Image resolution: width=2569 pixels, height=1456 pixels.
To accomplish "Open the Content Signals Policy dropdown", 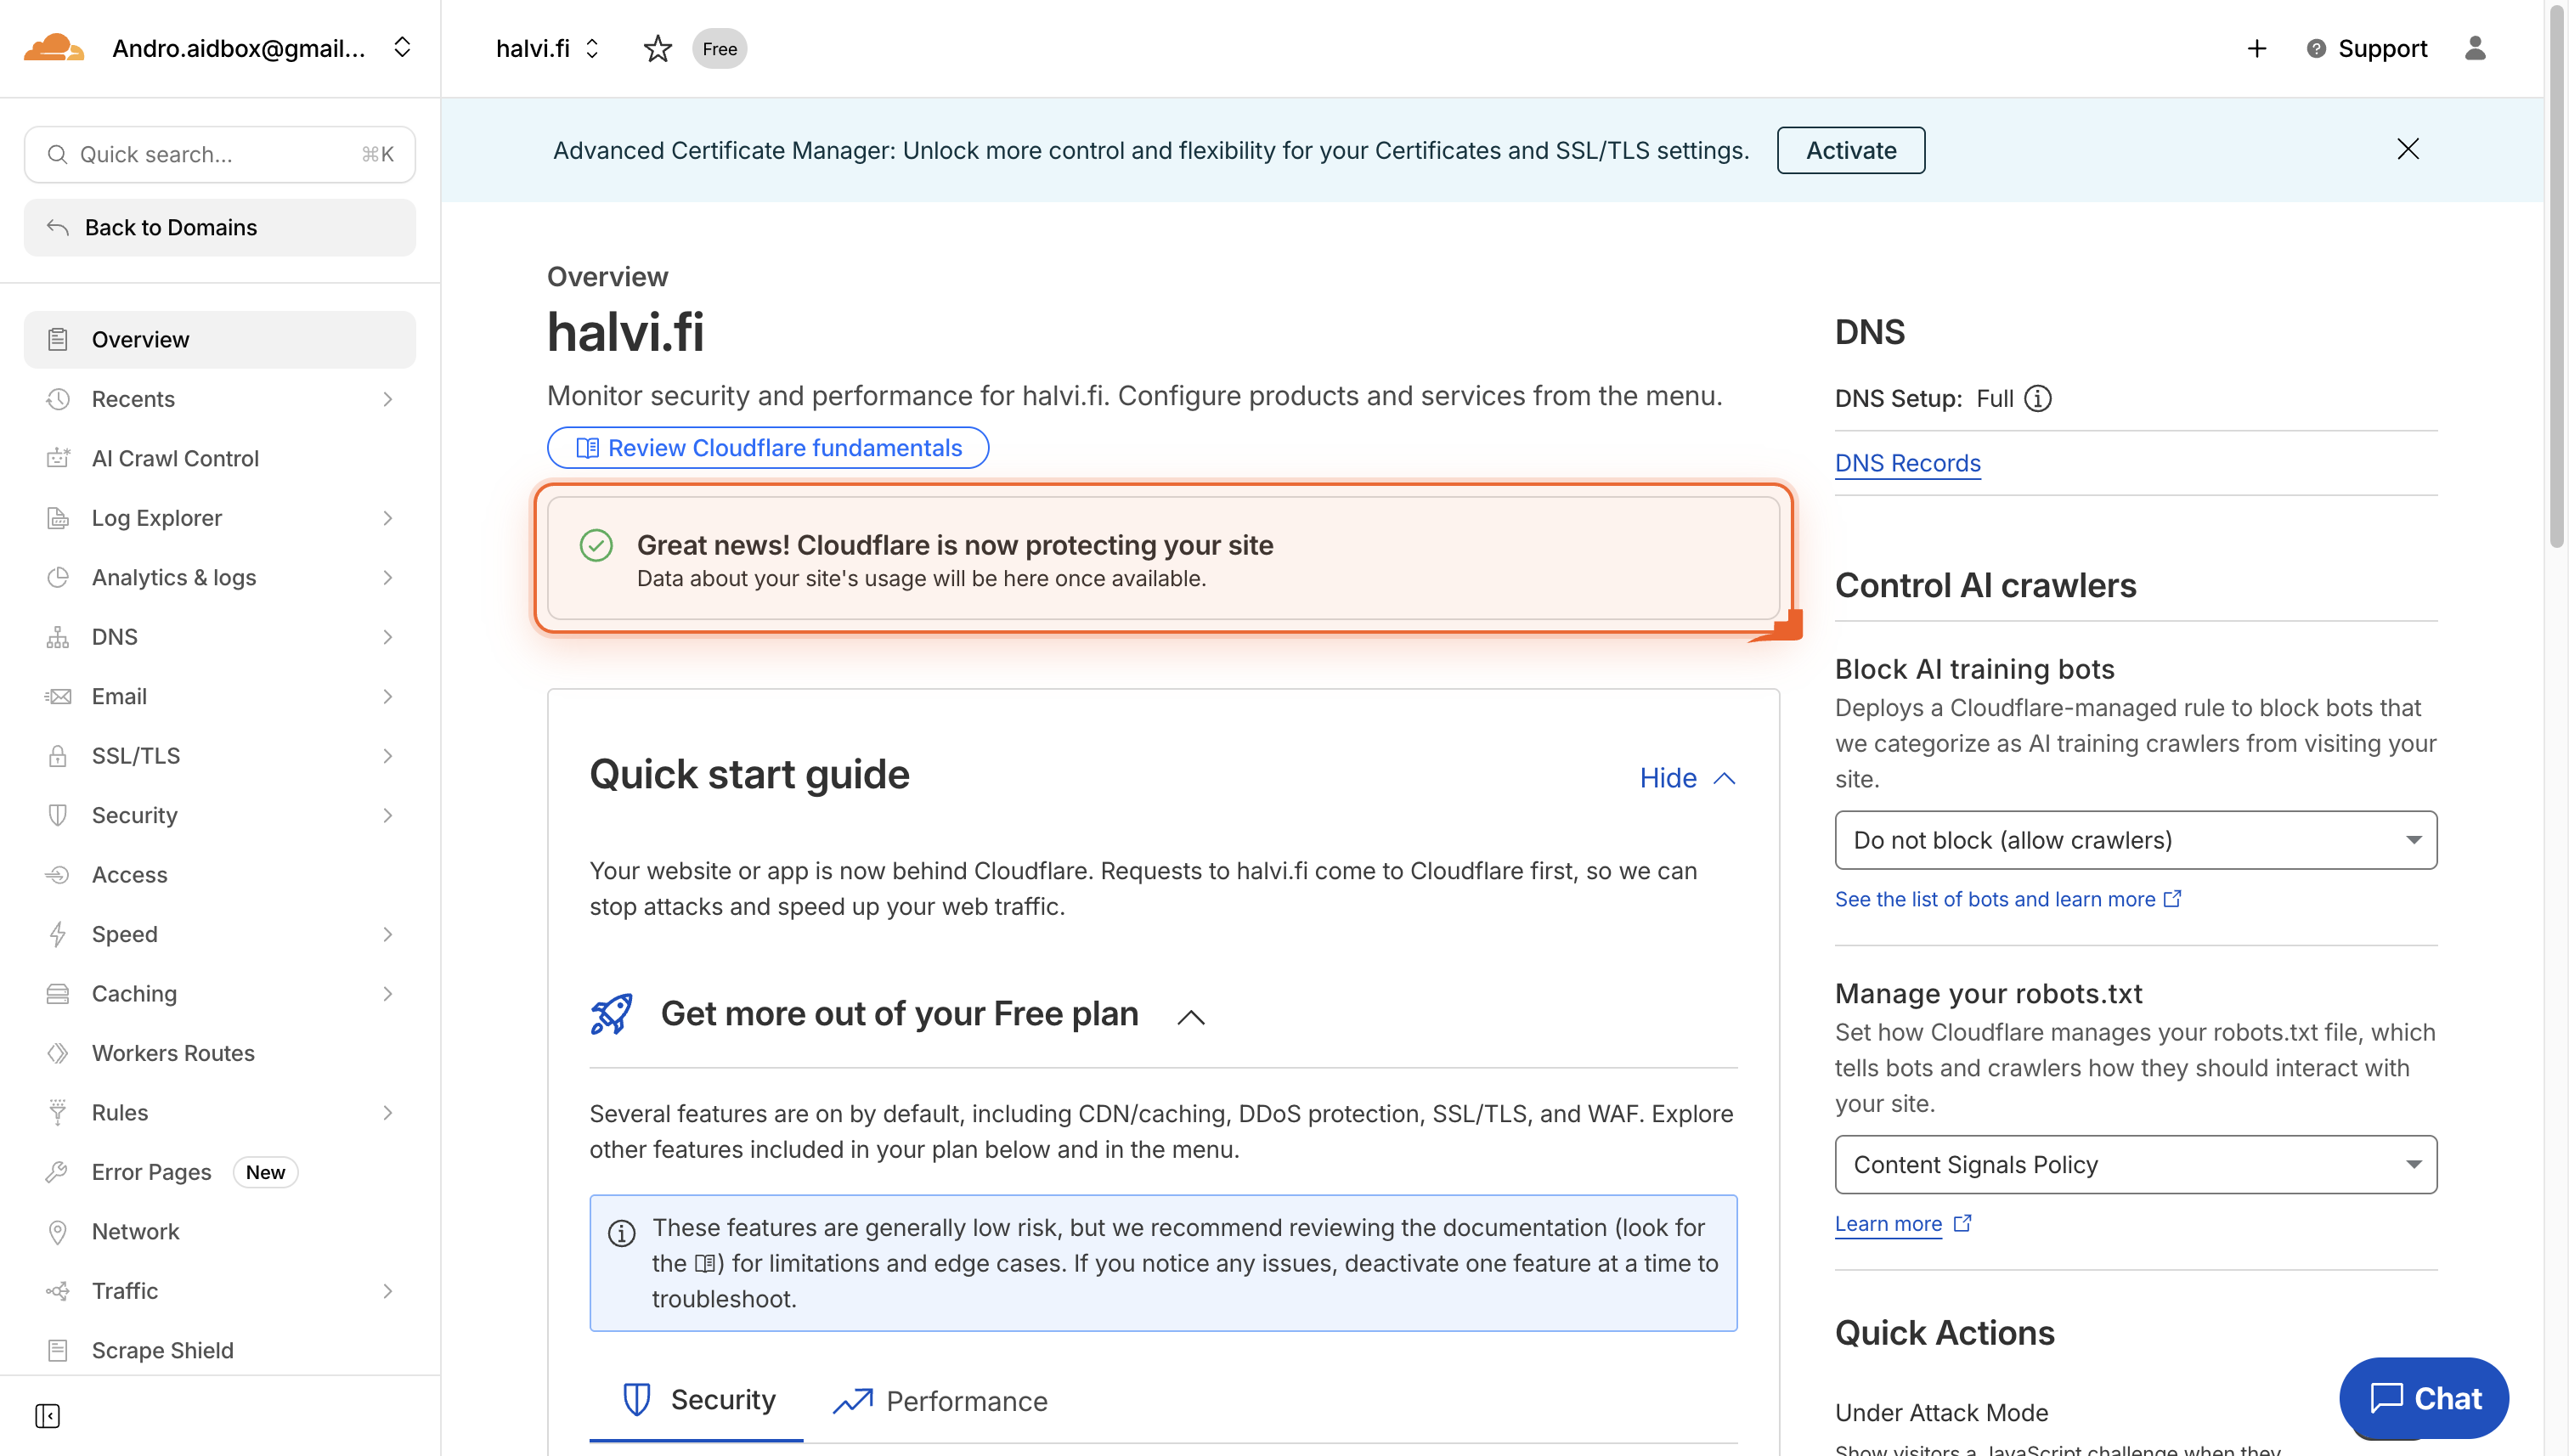I will tap(2135, 1164).
